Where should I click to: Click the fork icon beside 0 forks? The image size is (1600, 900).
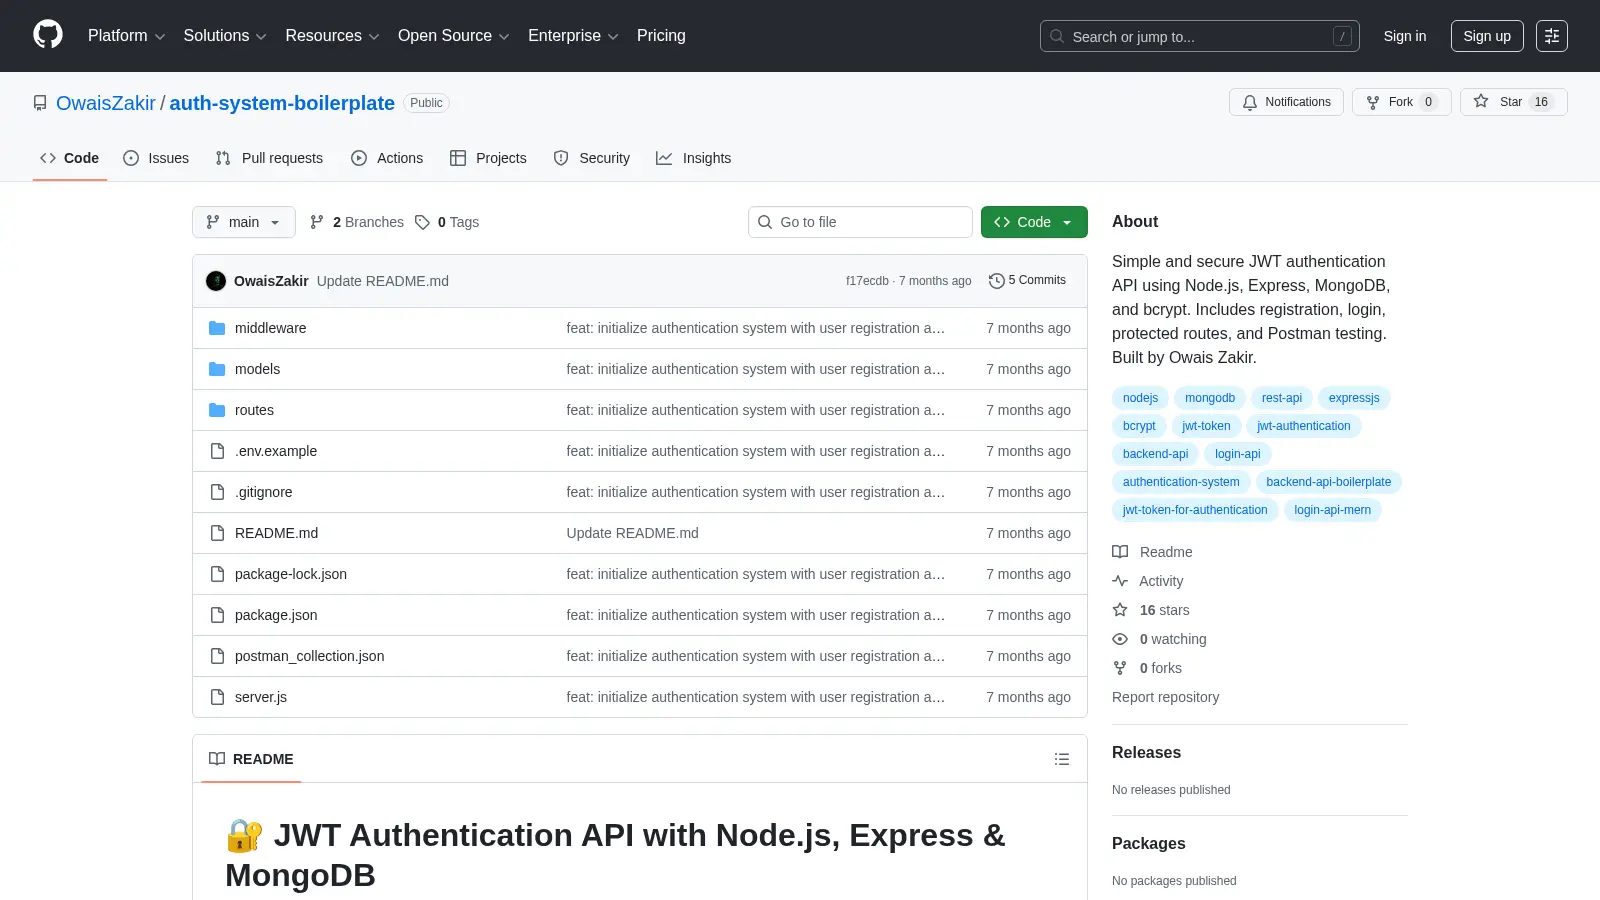(1120, 668)
